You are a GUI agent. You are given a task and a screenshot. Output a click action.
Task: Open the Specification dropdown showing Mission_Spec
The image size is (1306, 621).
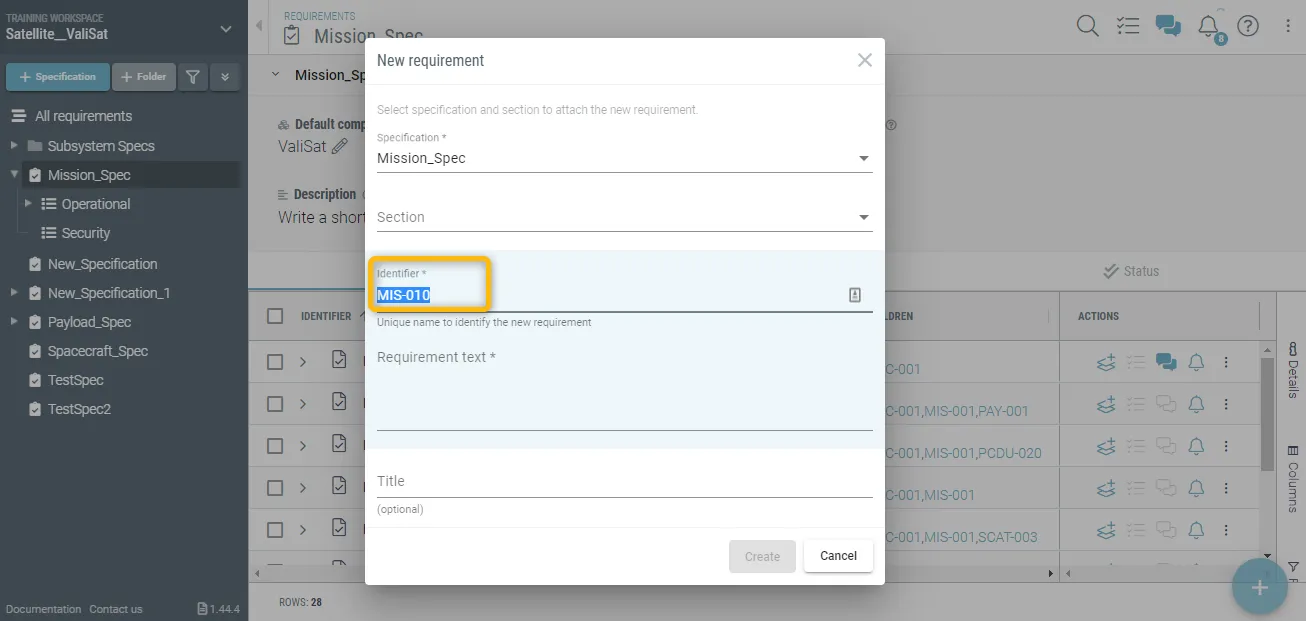point(624,158)
